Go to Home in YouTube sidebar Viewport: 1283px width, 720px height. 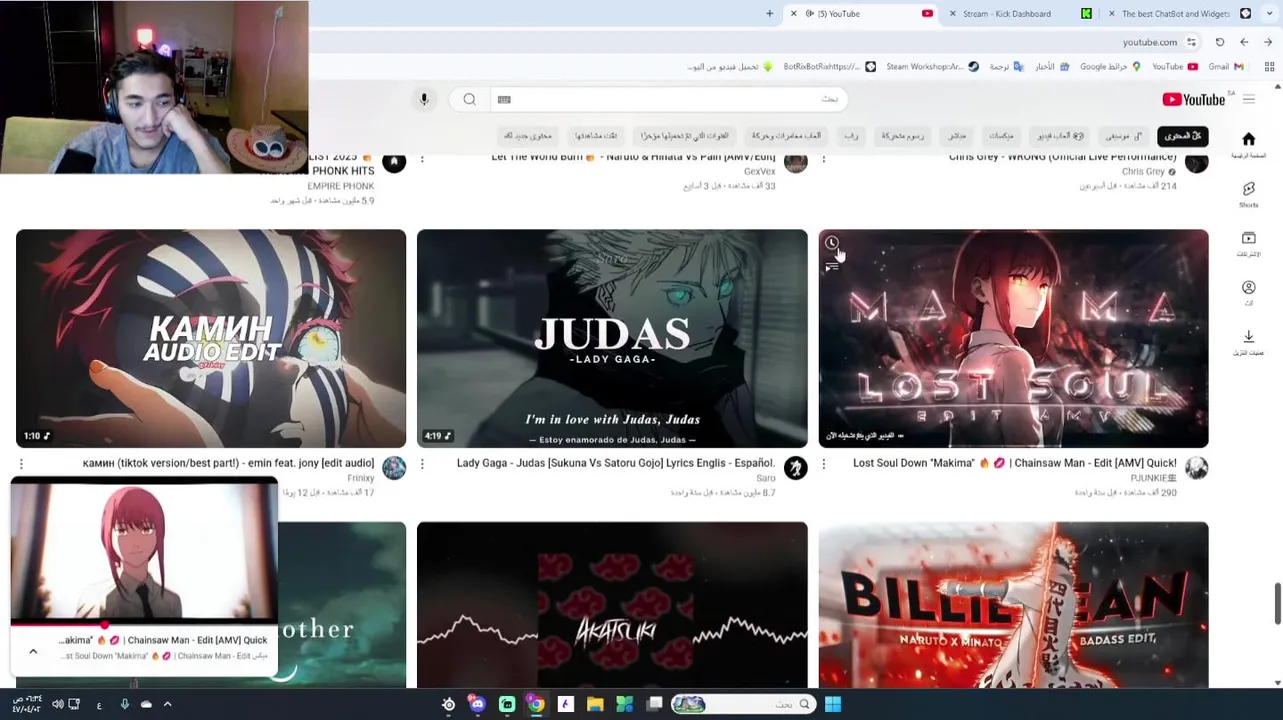click(x=1248, y=143)
